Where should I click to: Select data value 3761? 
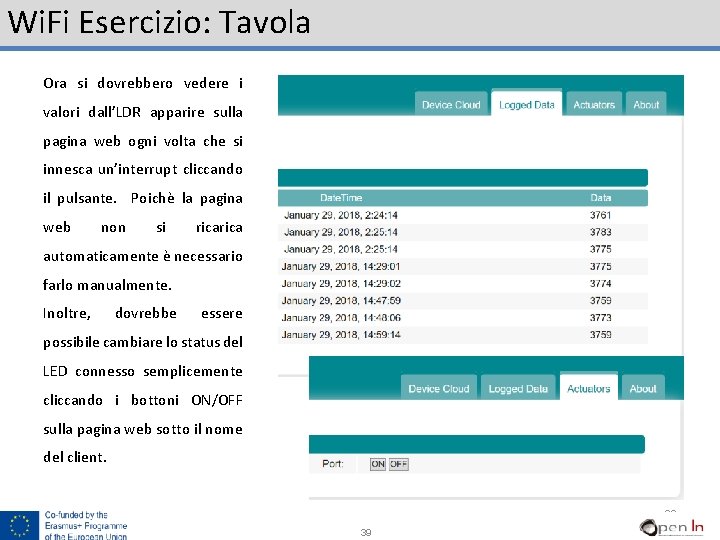click(601, 215)
